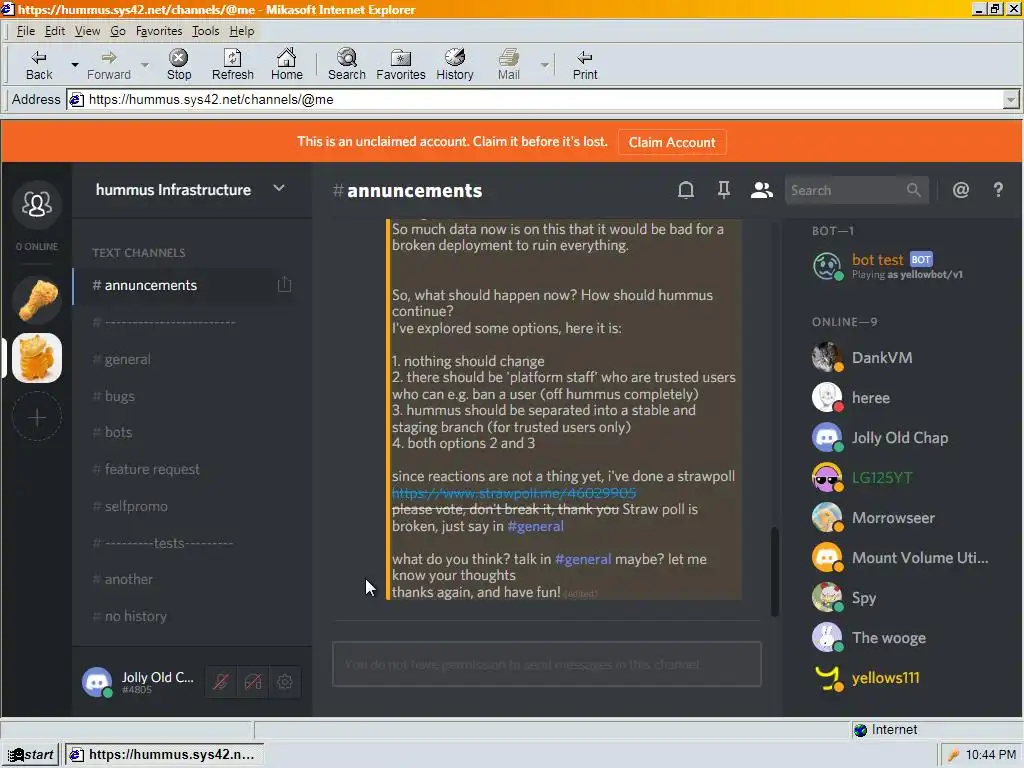Select the orange cat server icon
Screen dimensions: 1024x768
pos(37,358)
